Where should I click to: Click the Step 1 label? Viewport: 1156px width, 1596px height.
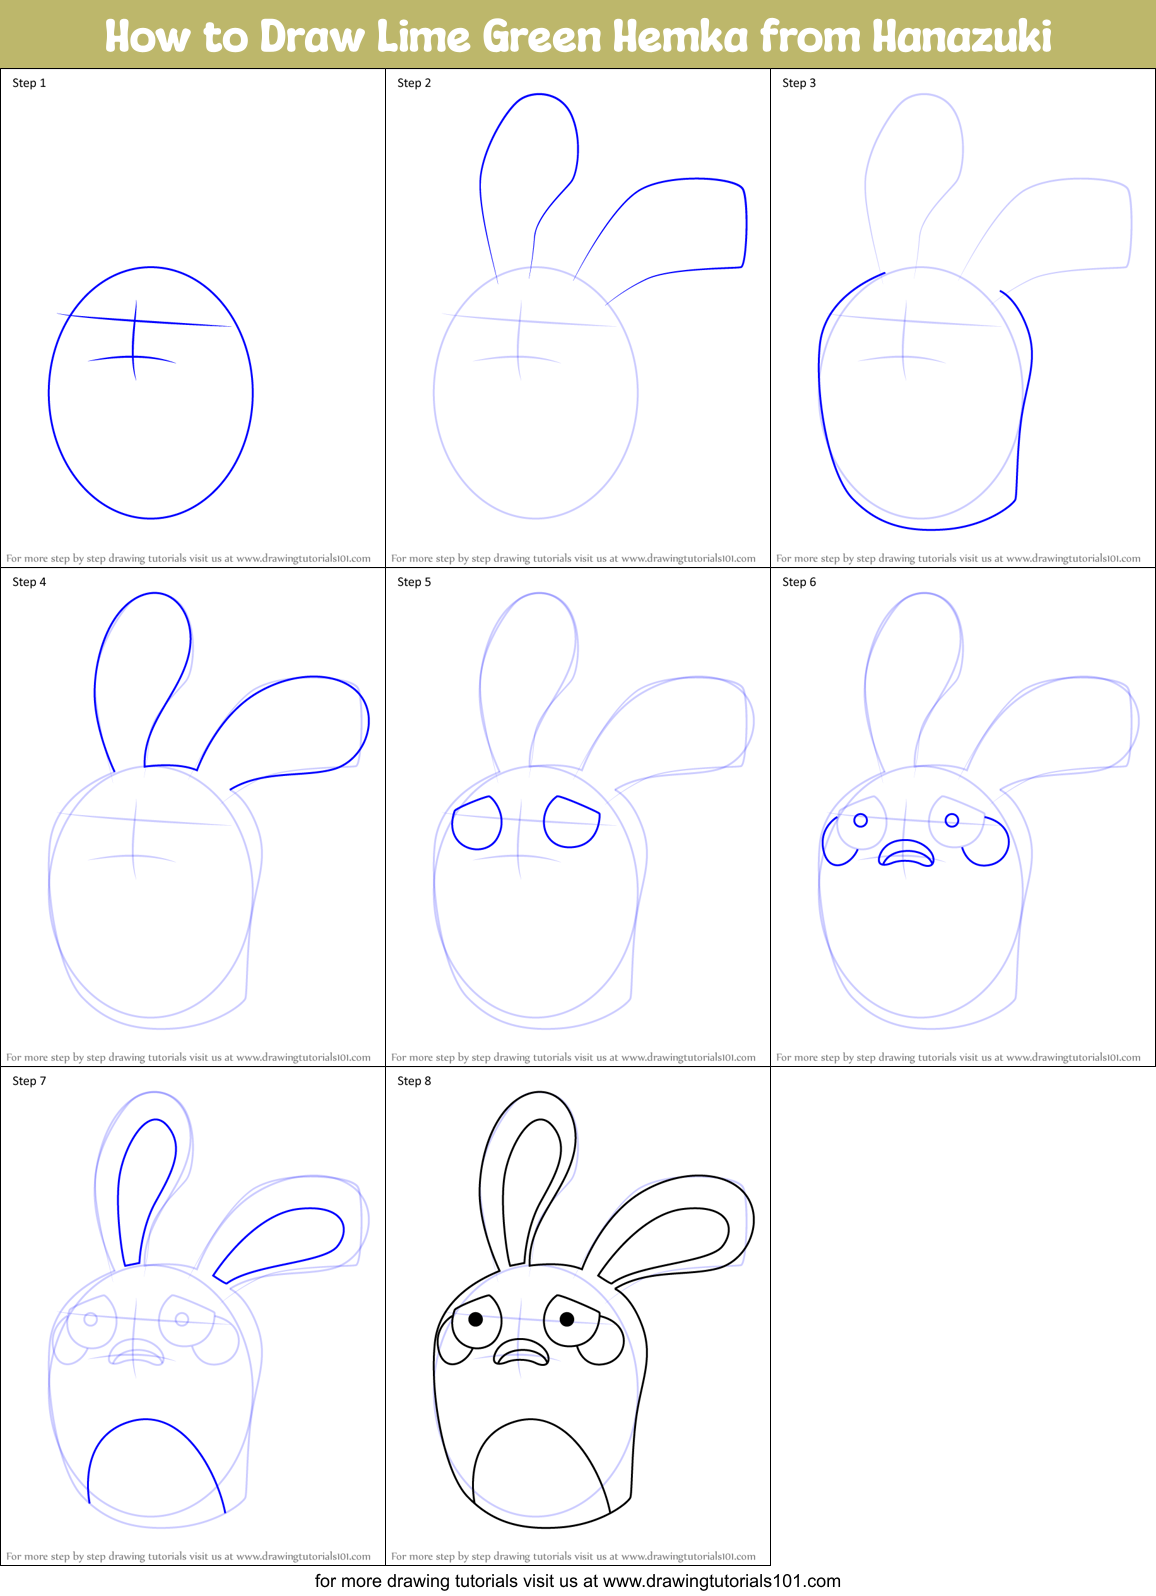tap(29, 83)
